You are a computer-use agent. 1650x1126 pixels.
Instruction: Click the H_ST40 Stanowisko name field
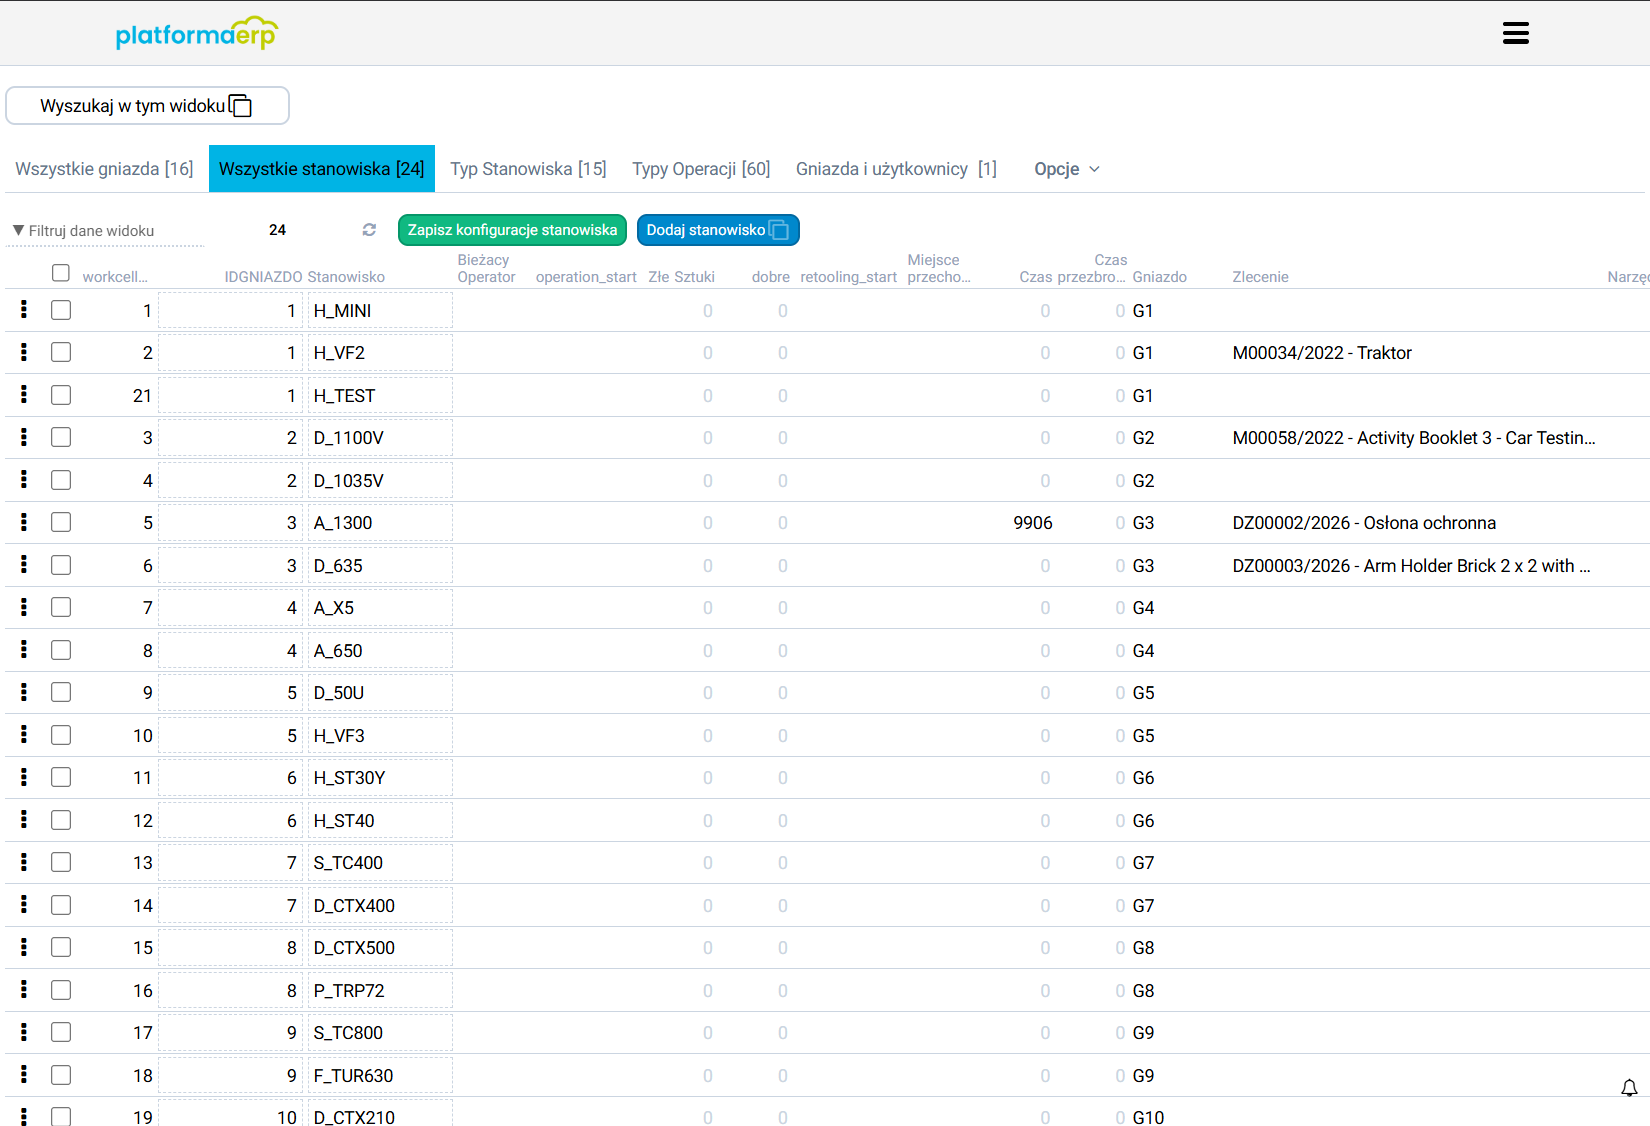click(x=380, y=820)
